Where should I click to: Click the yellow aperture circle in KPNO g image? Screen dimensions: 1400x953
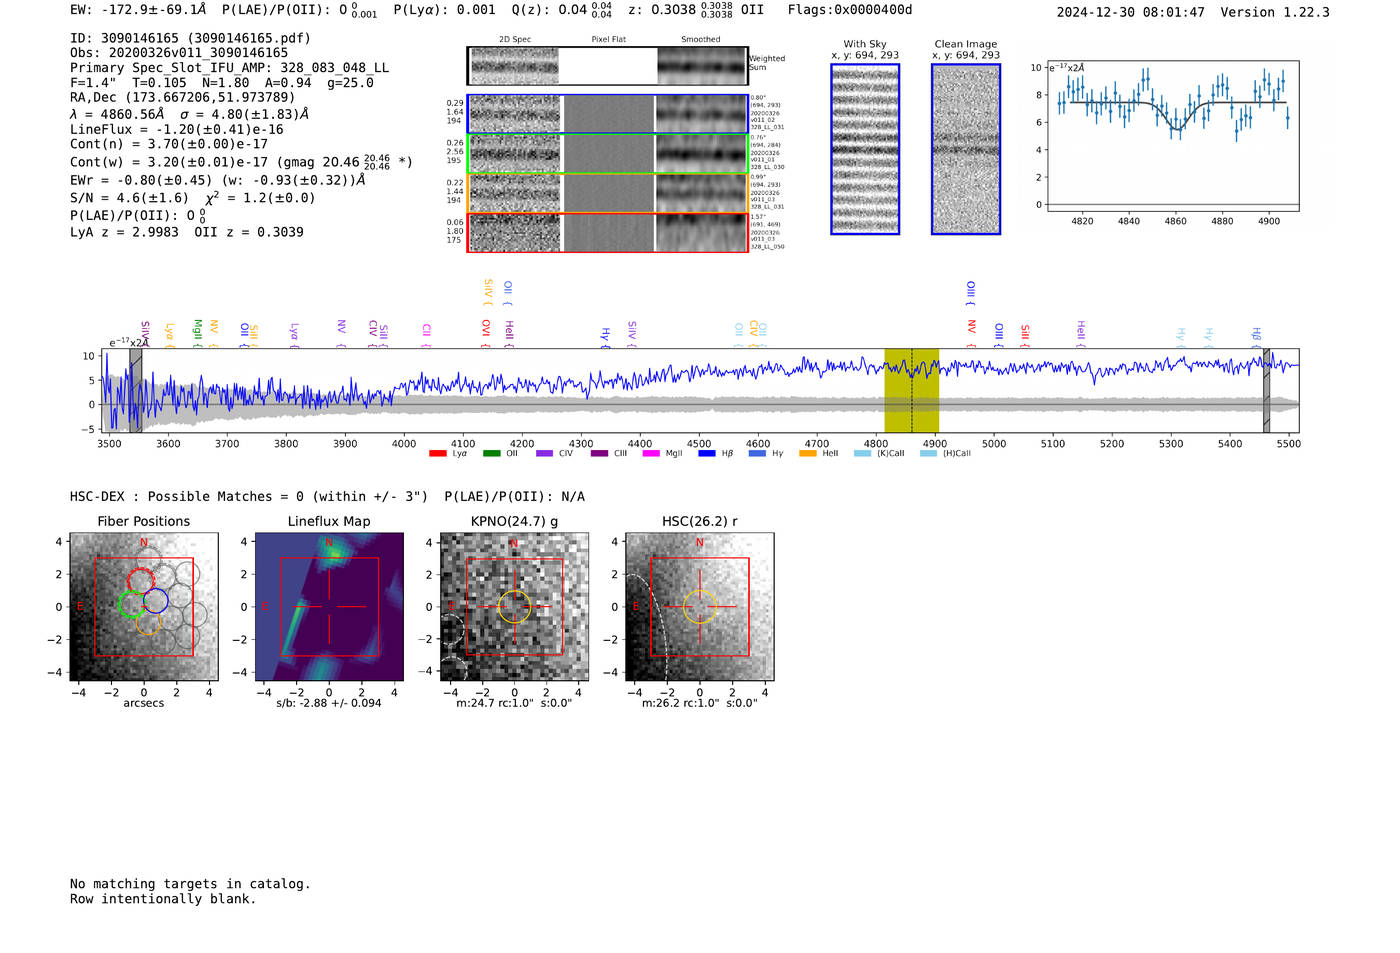[x=514, y=606]
